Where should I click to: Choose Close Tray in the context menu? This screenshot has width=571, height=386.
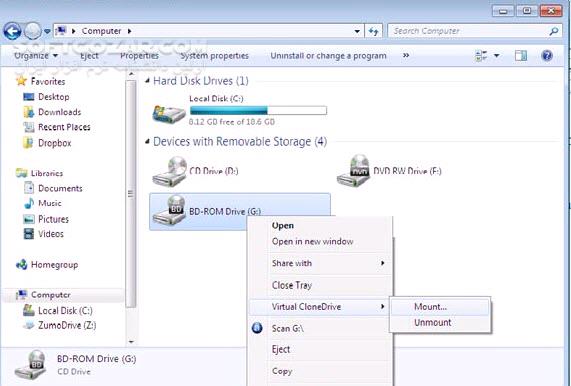coord(292,285)
